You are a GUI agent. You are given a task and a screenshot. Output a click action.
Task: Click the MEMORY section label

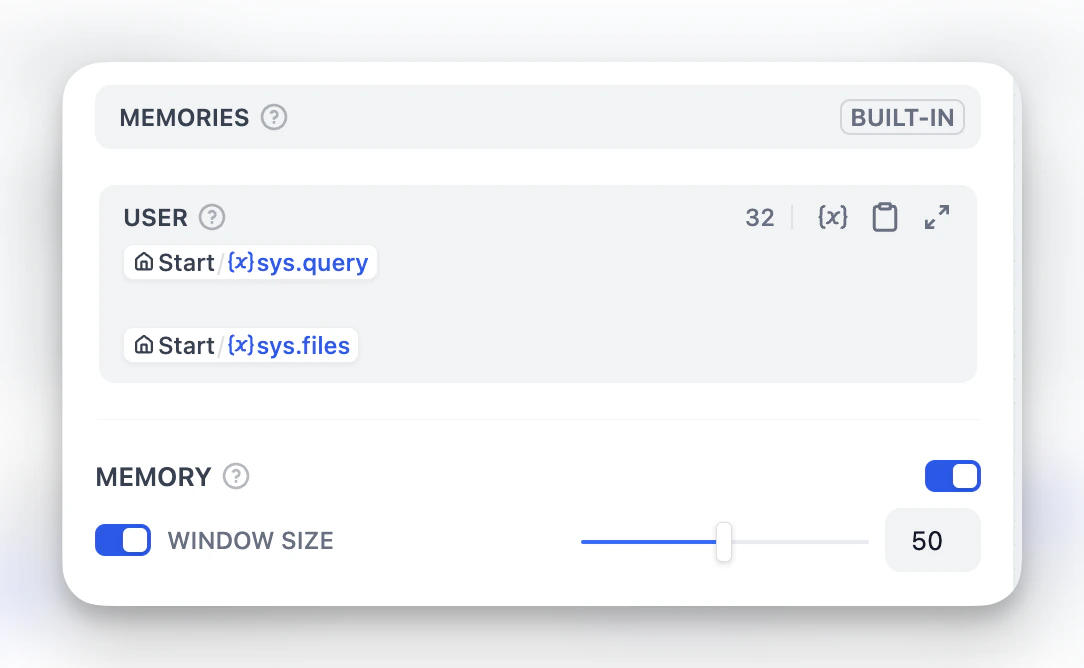click(153, 477)
